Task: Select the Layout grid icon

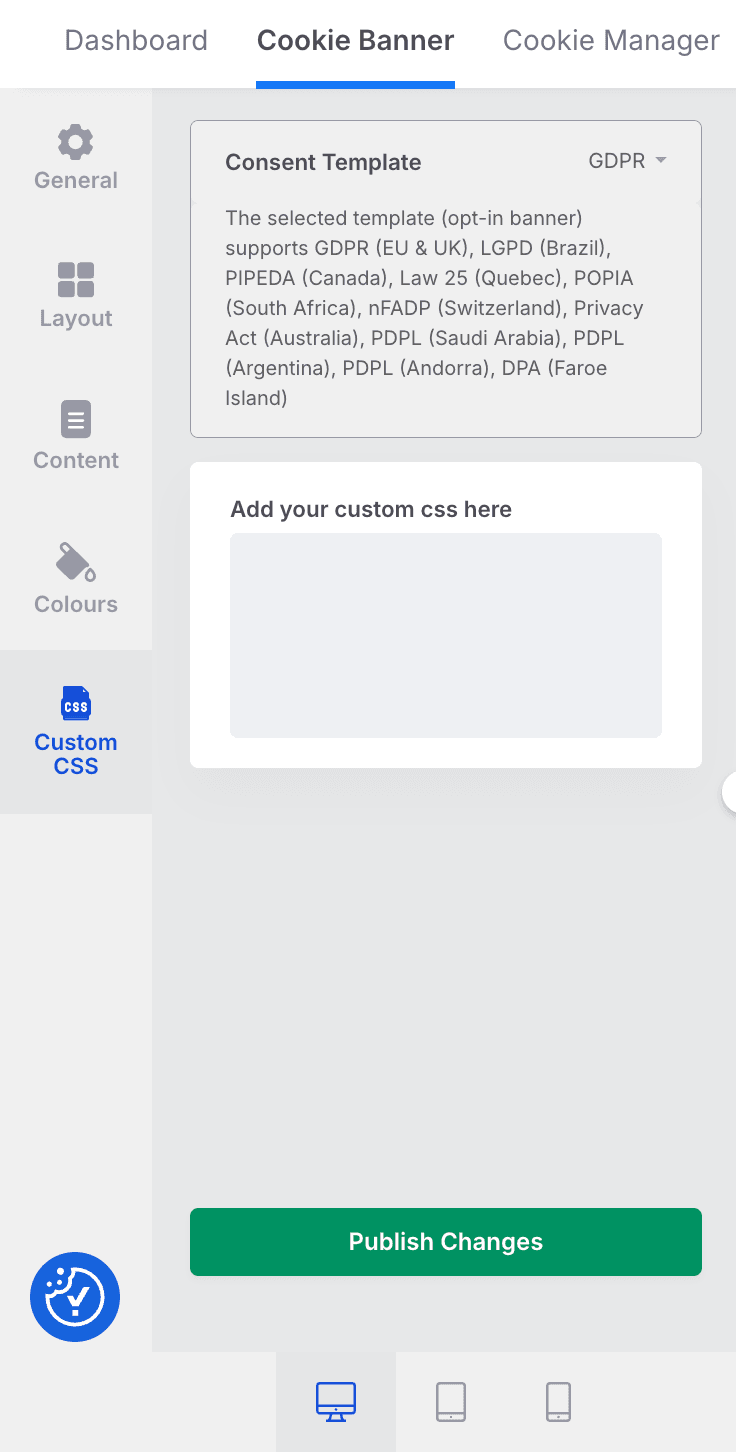Action: (x=76, y=280)
